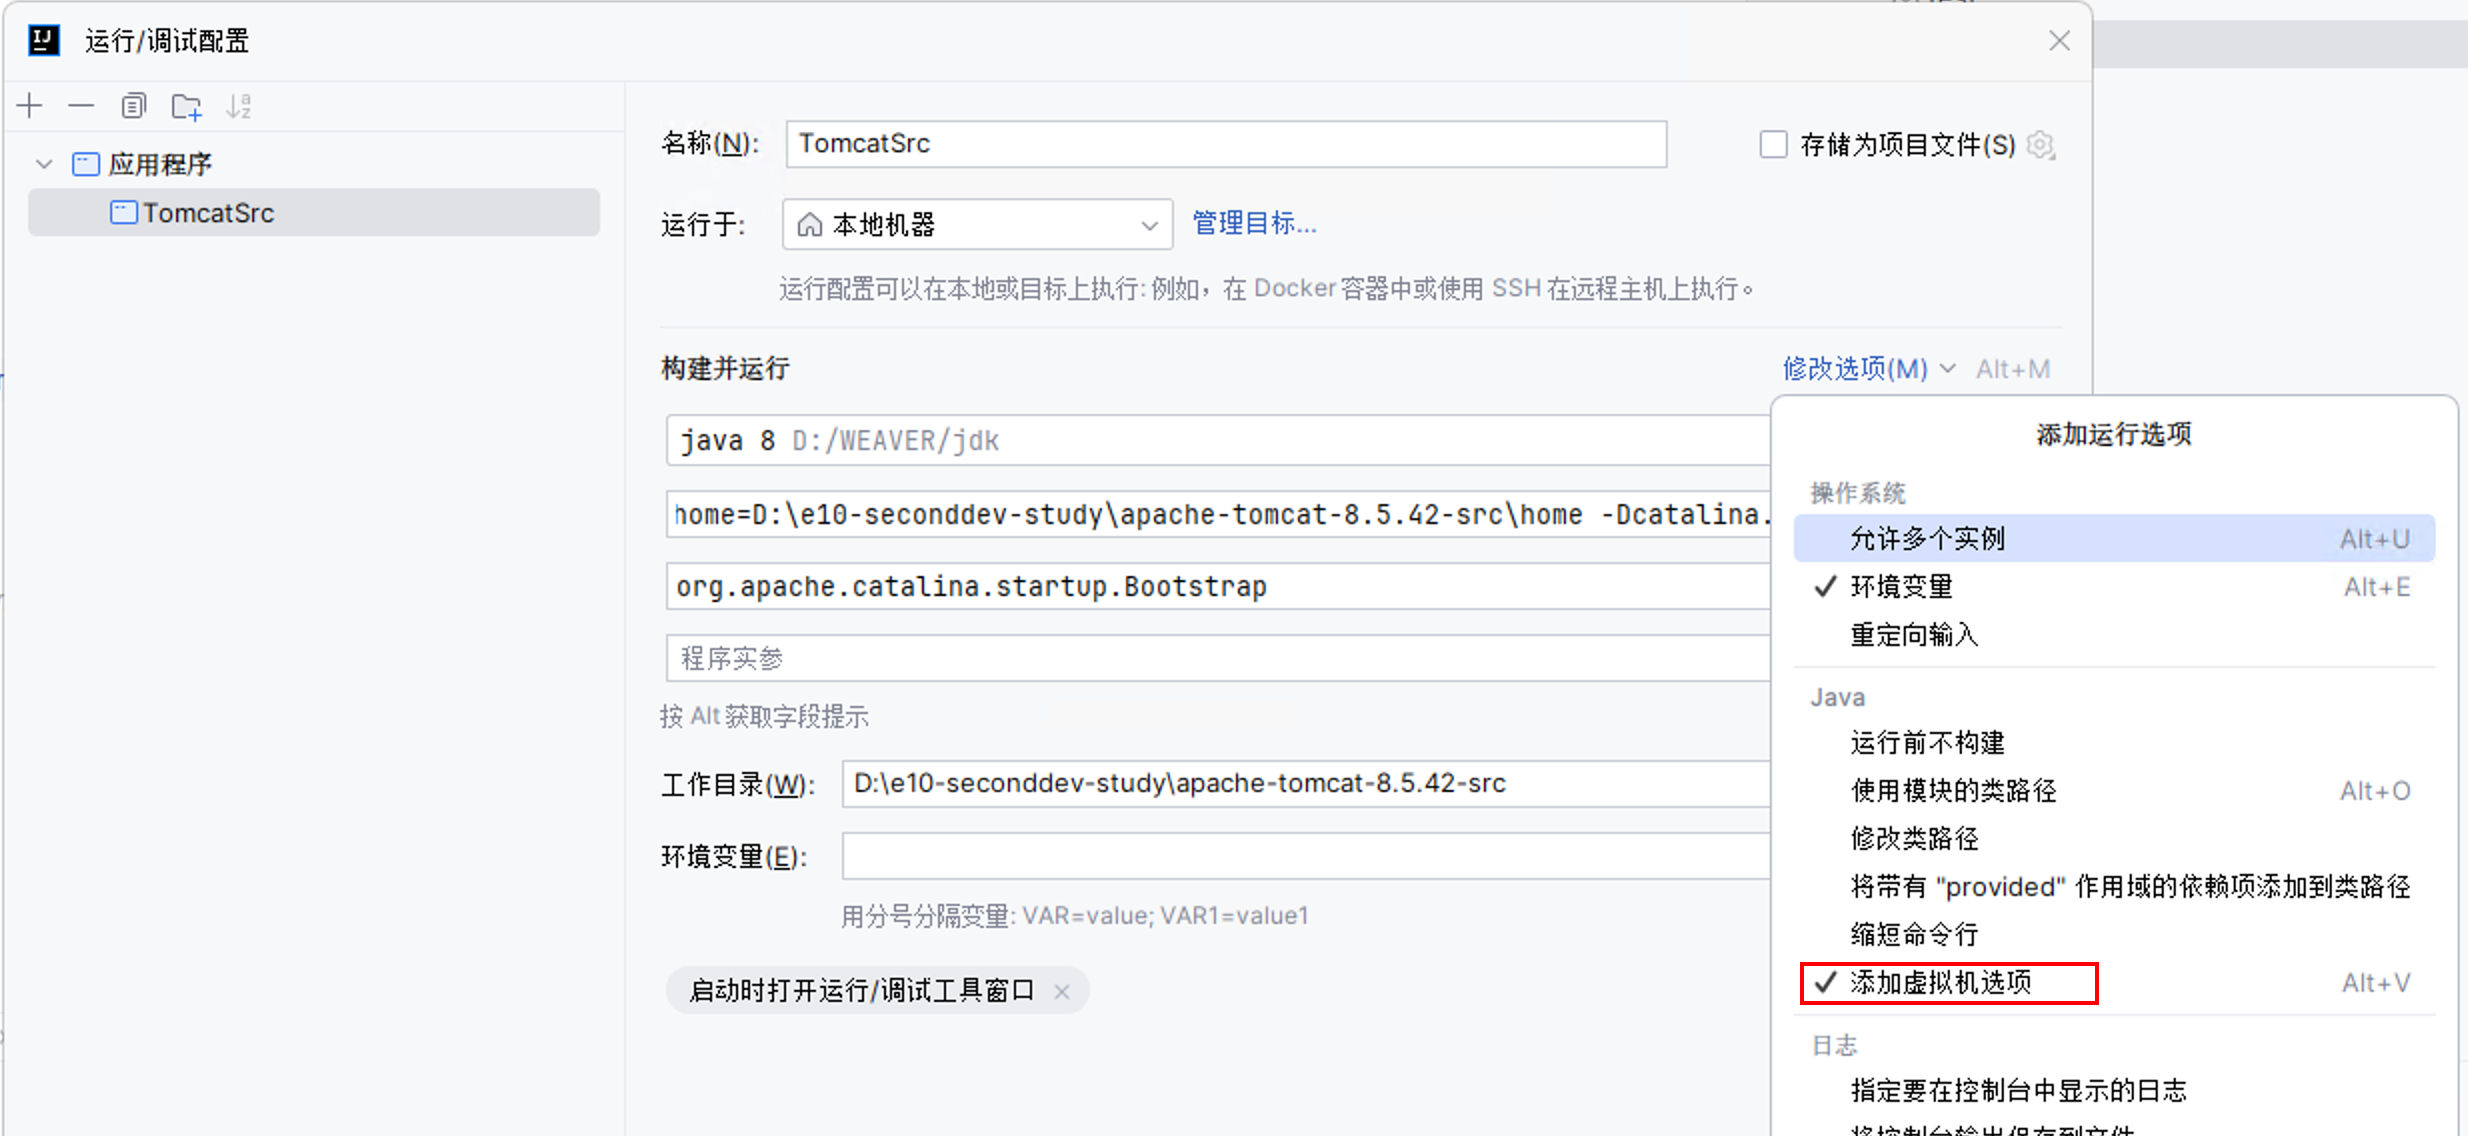
Task: Collapse the 应用程序 tree node
Action: point(44,164)
